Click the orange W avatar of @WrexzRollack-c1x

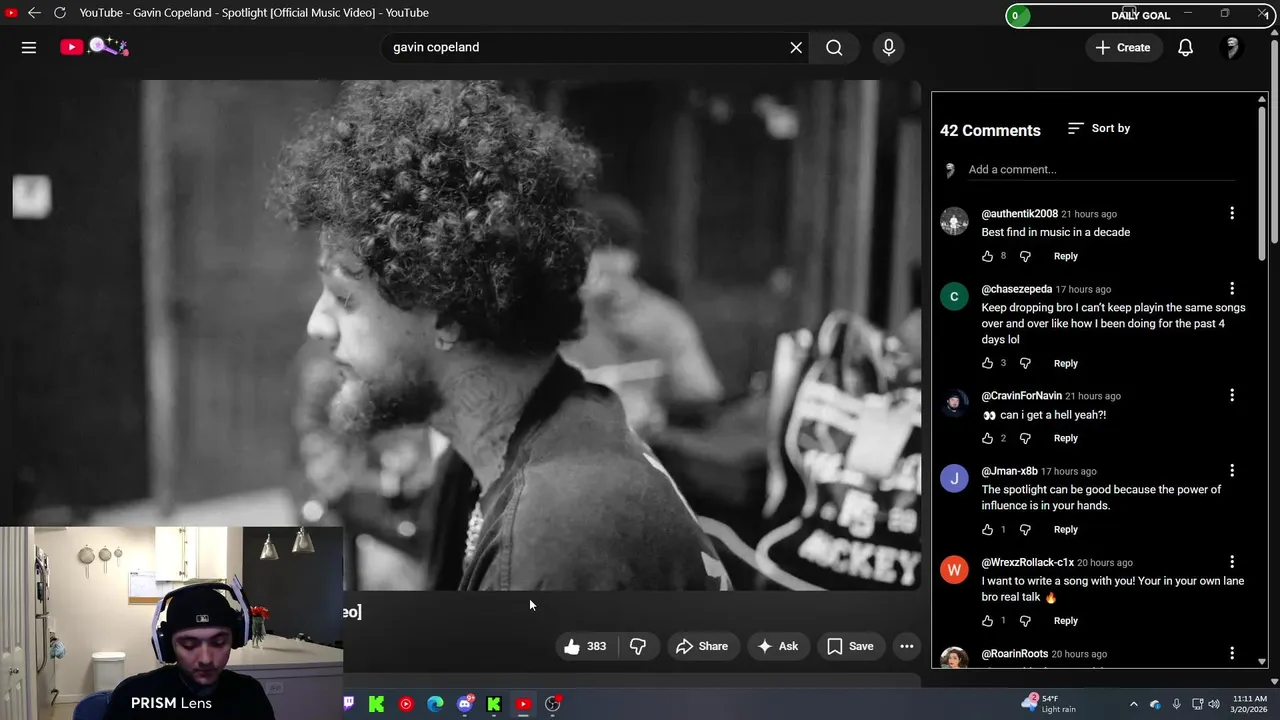(954, 570)
